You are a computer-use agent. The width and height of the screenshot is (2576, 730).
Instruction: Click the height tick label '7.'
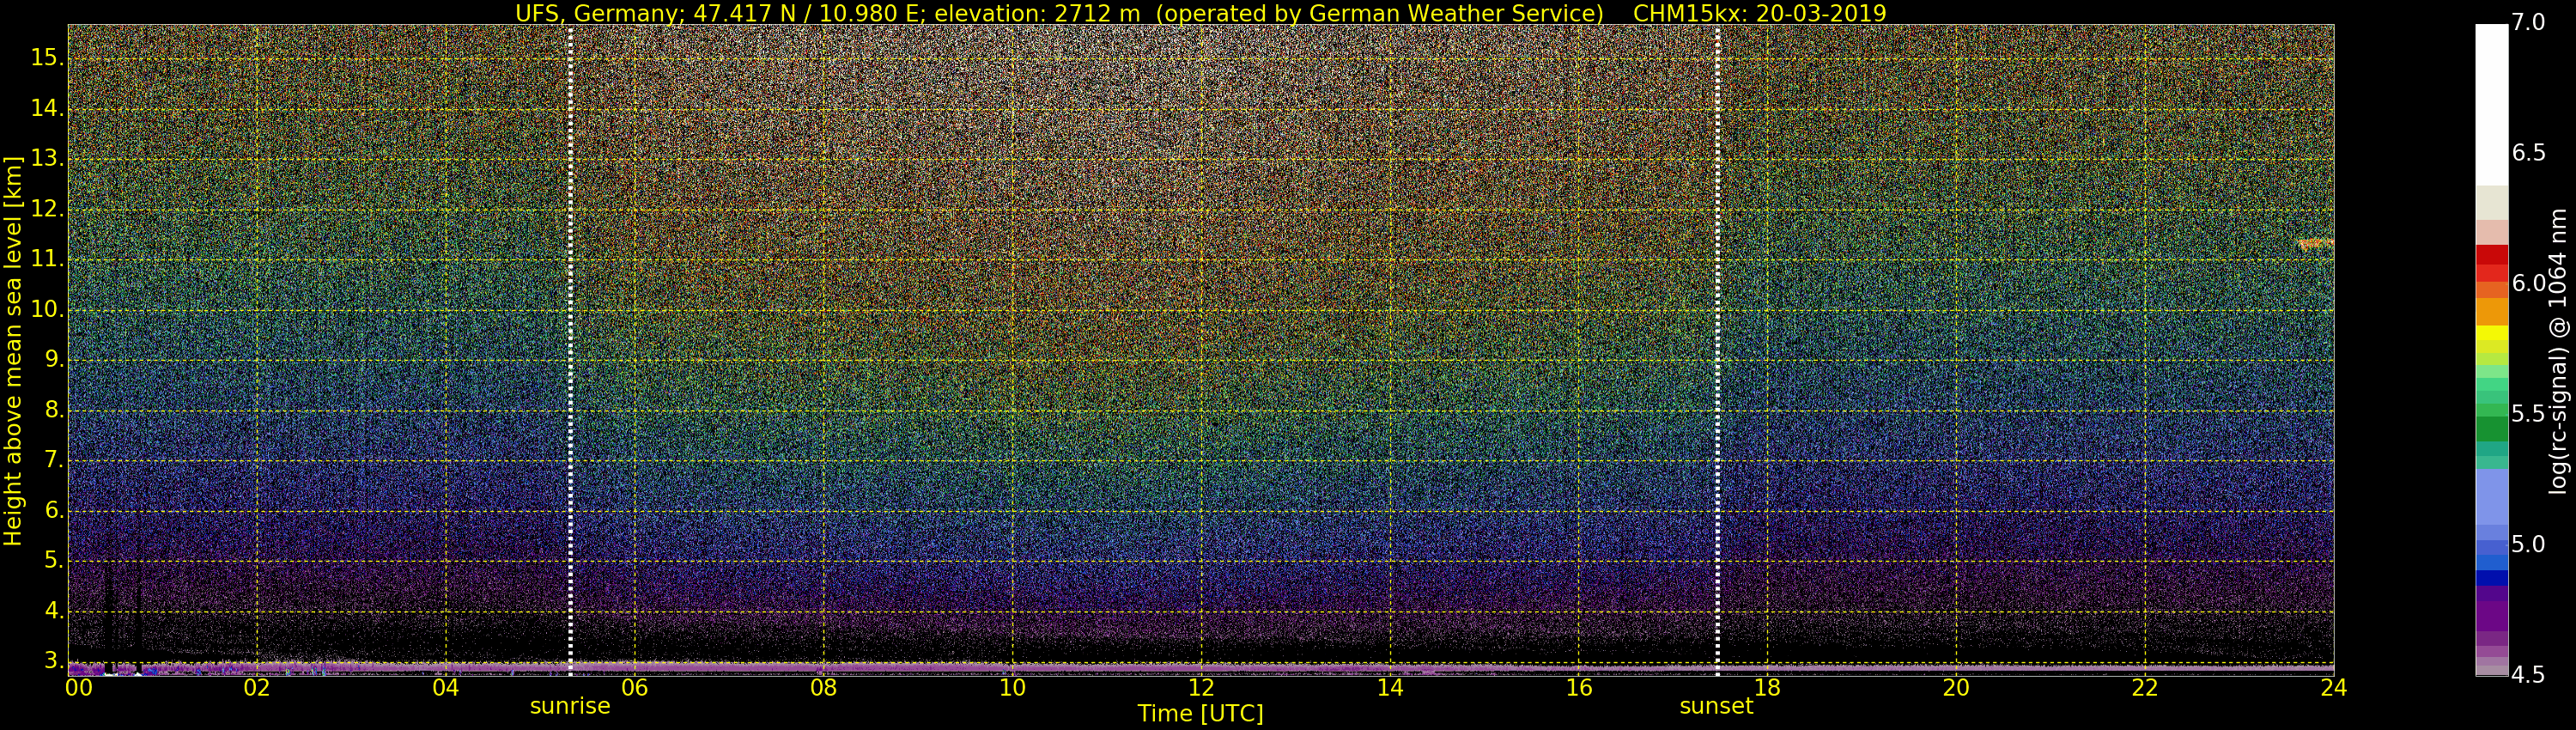pos(54,460)
